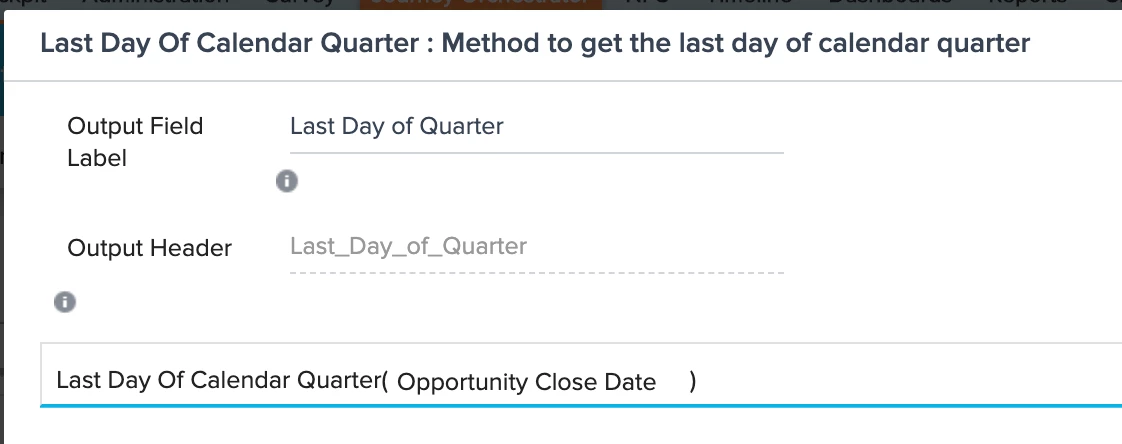This screenshot has height=444, width=1122.
Task: Switch to the Administration tab
Action: point(155,3)
